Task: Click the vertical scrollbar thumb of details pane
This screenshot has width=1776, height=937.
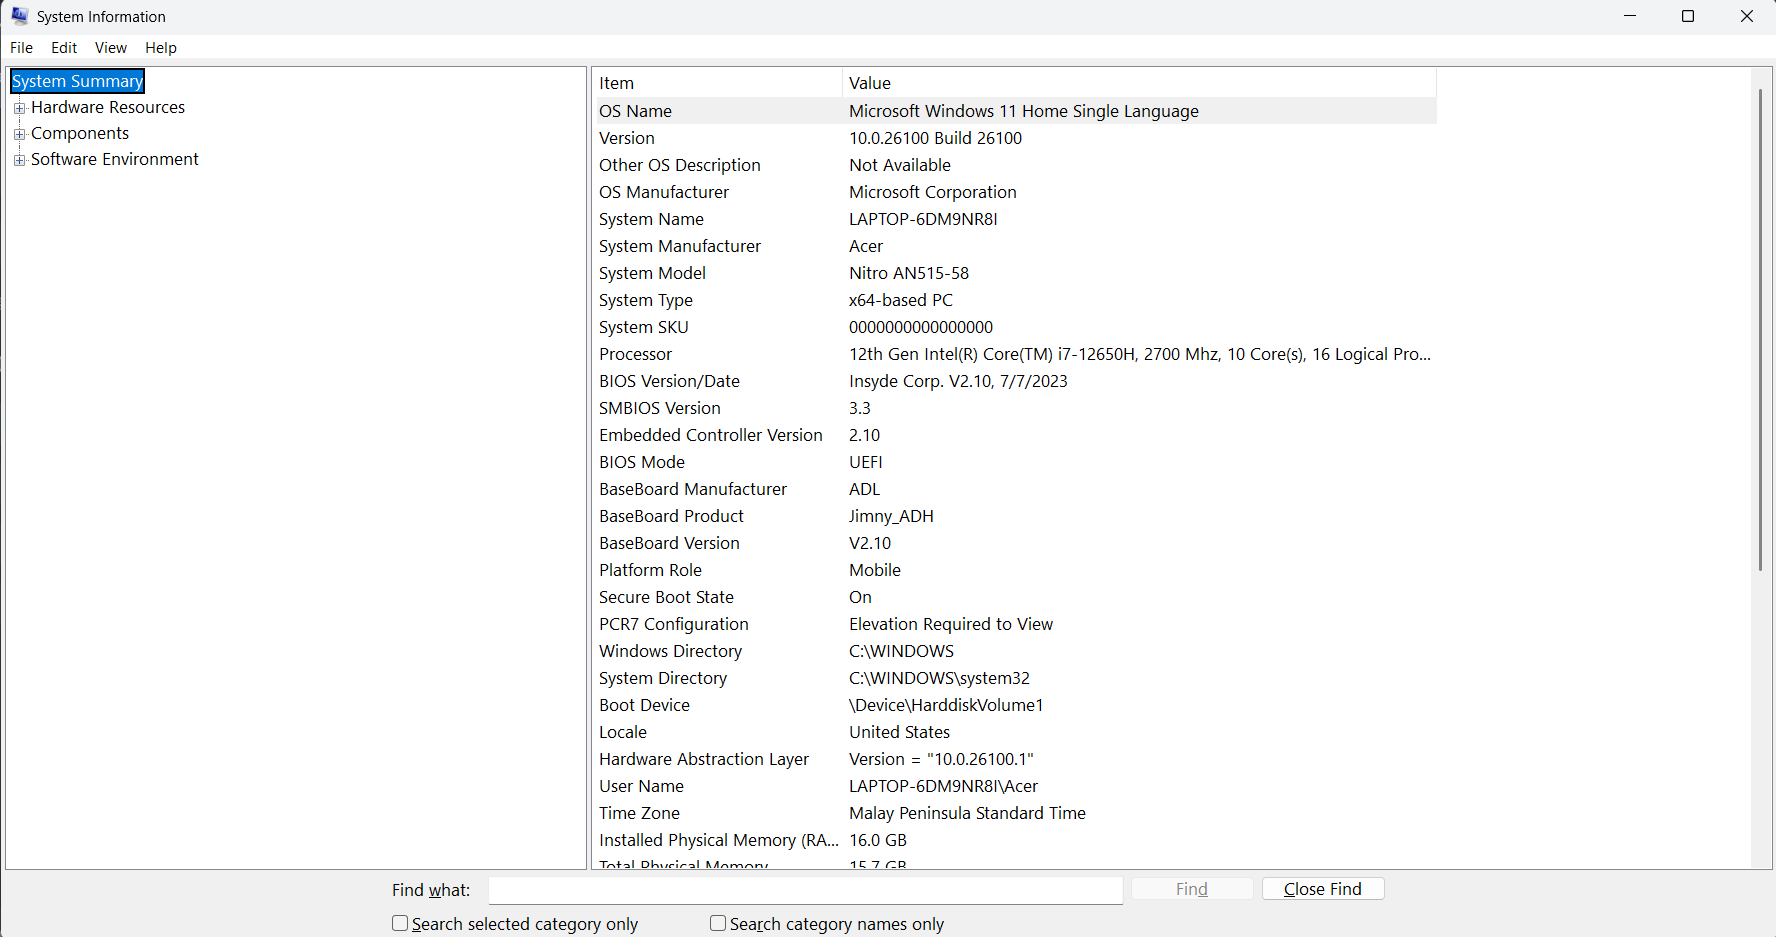Action: [x=1760, y=330]
